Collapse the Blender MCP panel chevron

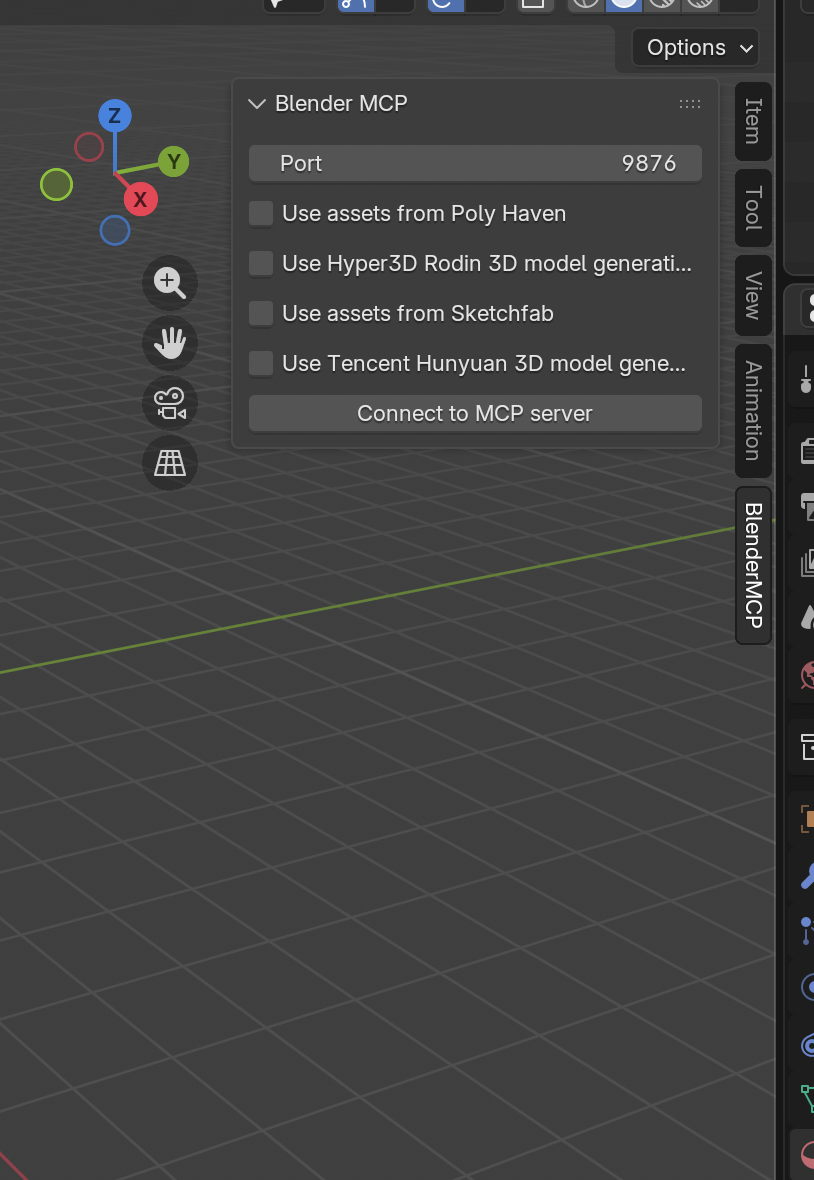pyautogui.click(x=257, y=104)
